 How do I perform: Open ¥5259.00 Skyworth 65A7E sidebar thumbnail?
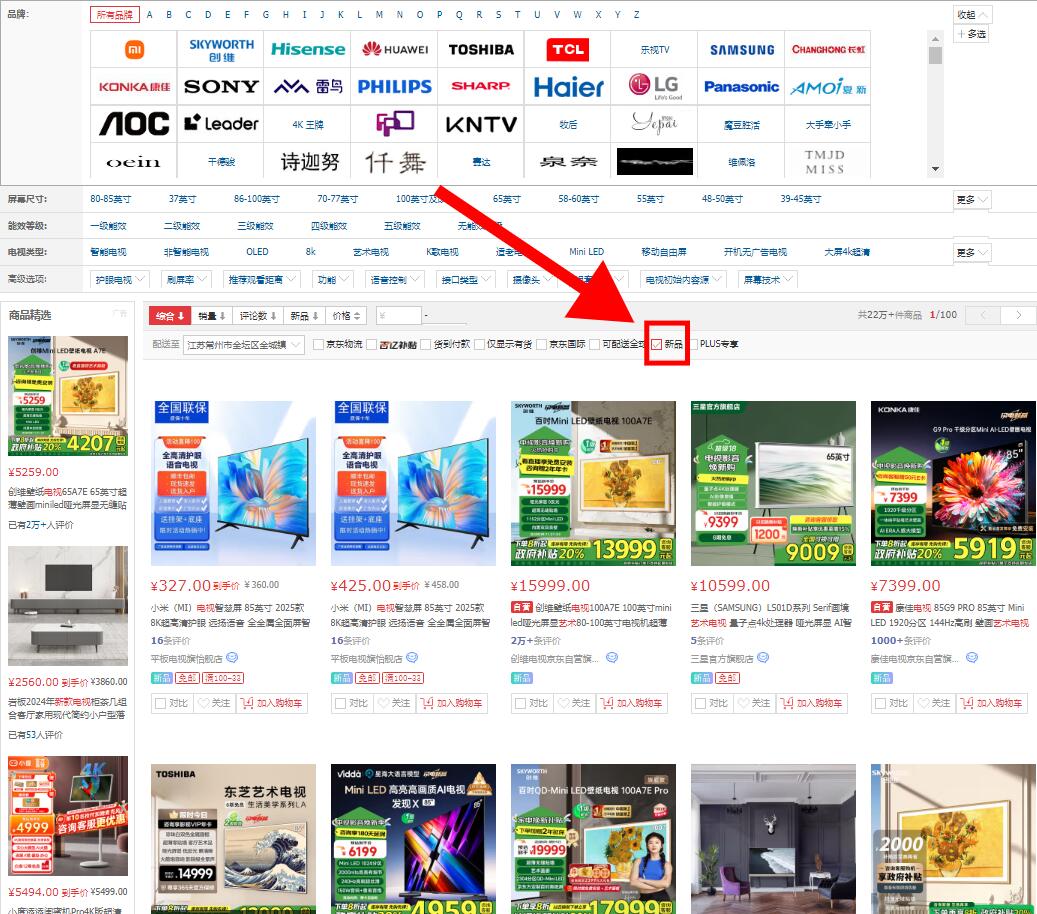(67, 395)
